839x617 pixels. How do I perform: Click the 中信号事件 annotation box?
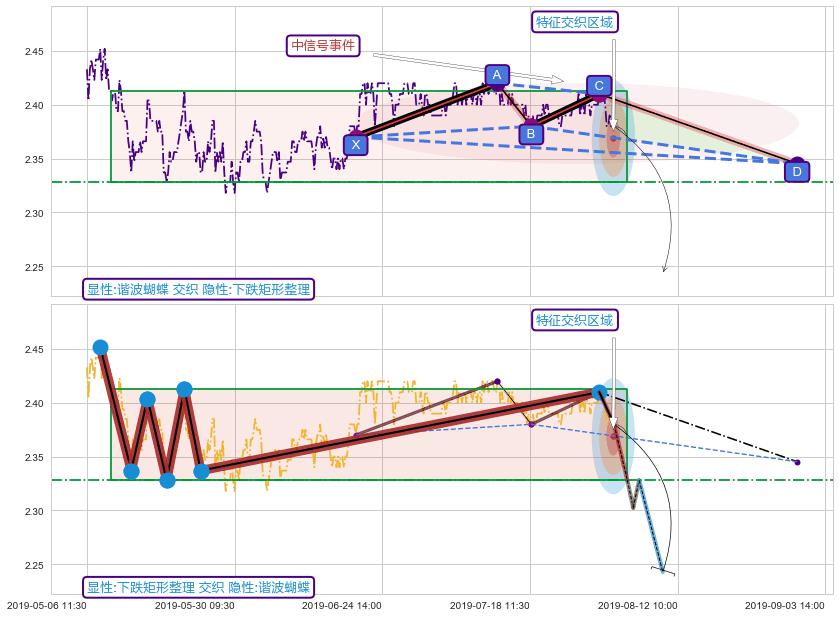pos(323,45)
